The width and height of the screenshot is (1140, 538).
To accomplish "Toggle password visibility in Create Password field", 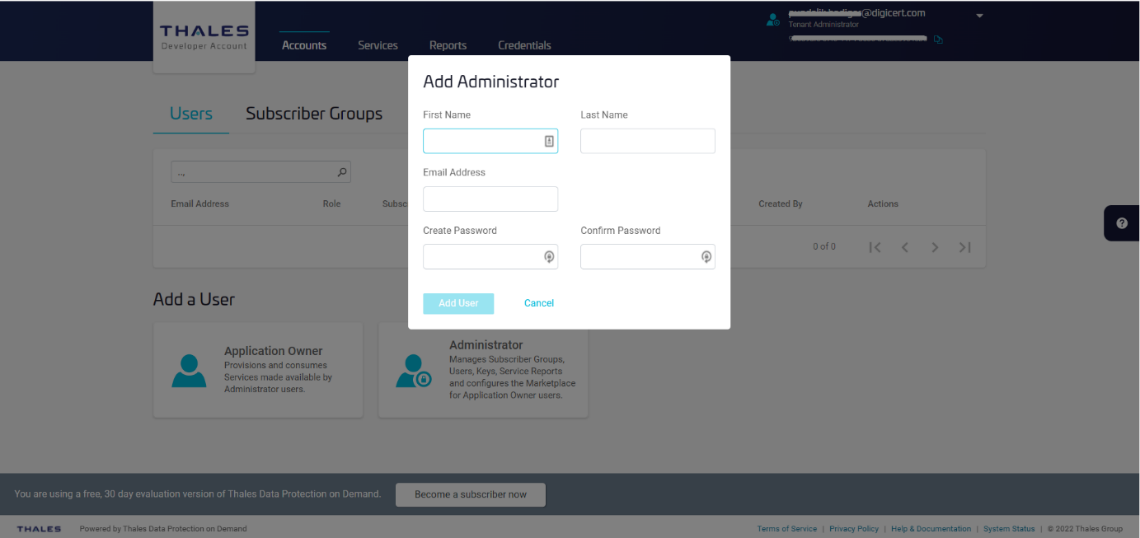I will (548, 257).
